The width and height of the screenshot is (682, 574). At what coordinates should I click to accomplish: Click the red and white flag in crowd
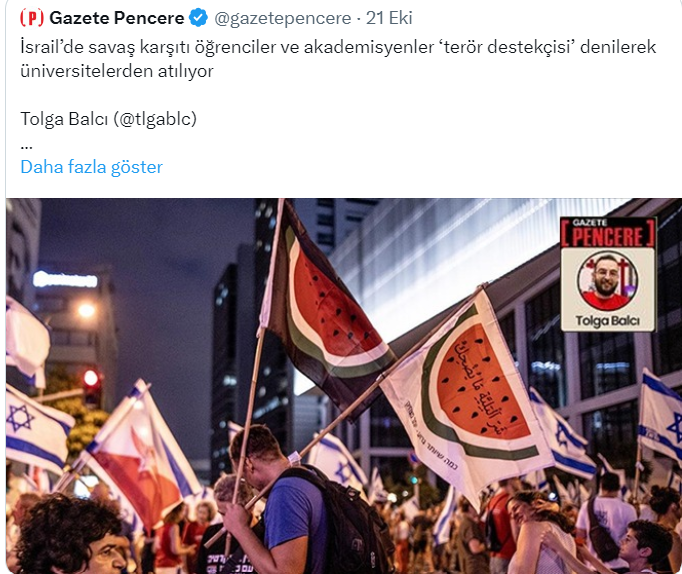[135, 474]
